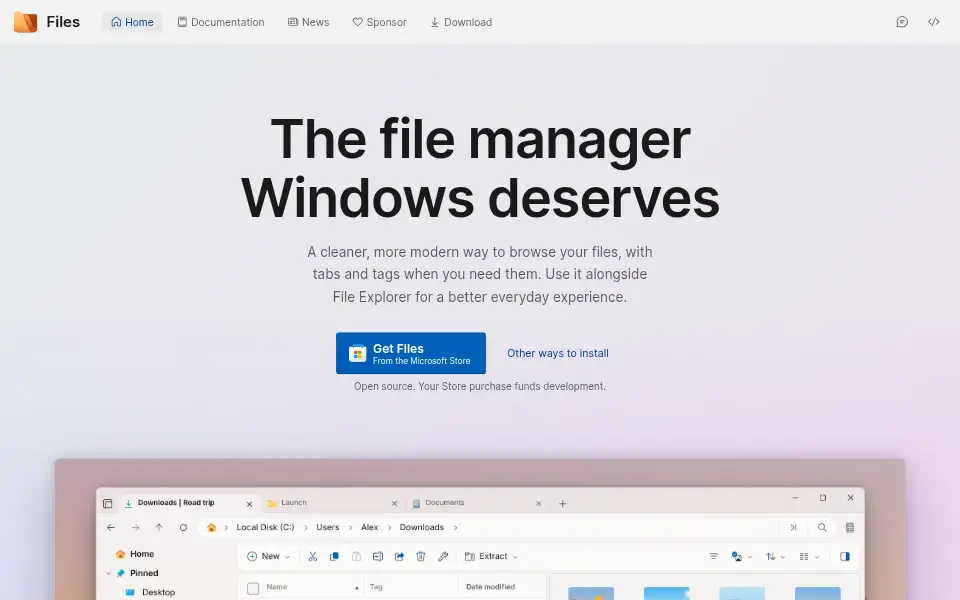Select Desktop in the Files sidebar
Screen dimensions: 960x600
click(x=159, y=592)
